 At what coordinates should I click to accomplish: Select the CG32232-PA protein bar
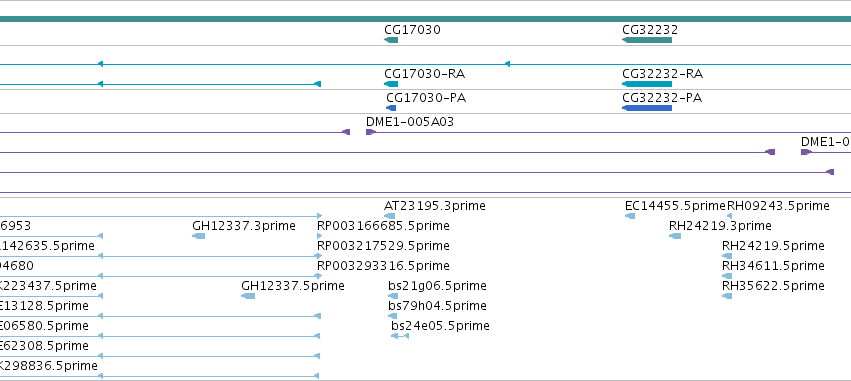point(647,108)
